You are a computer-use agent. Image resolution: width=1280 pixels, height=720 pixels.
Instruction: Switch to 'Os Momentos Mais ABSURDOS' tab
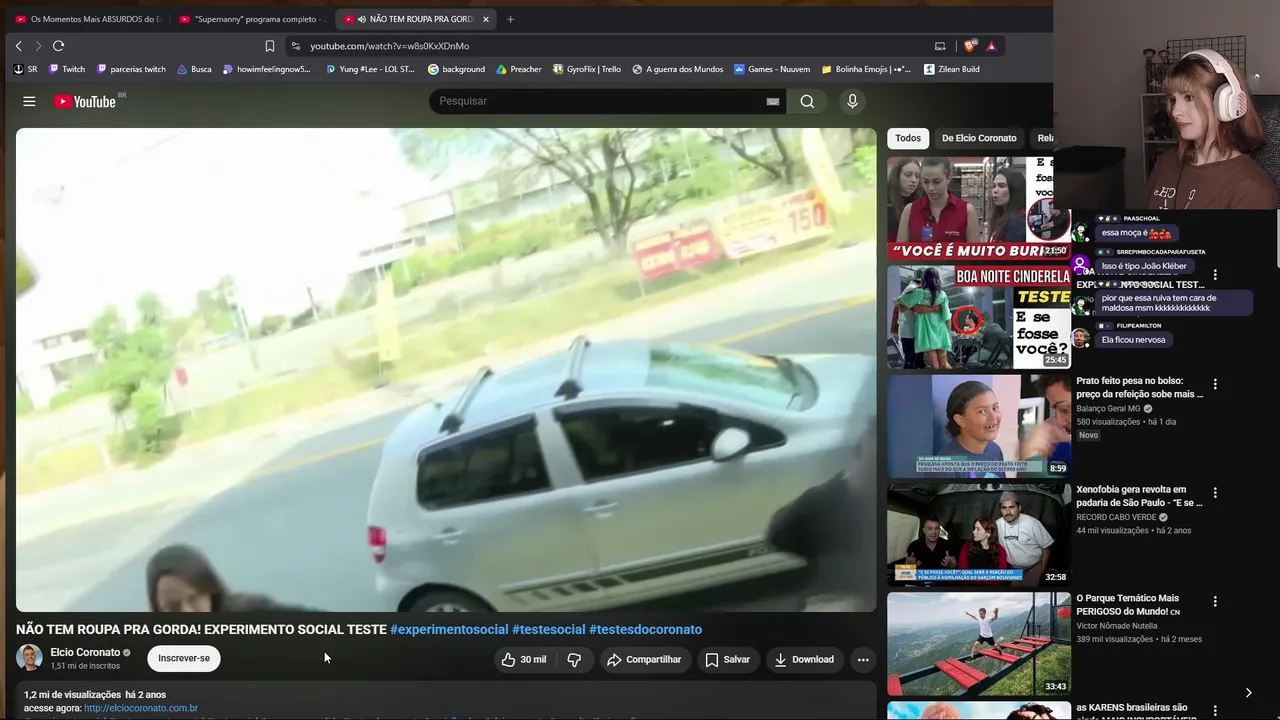tap(88, 19)
